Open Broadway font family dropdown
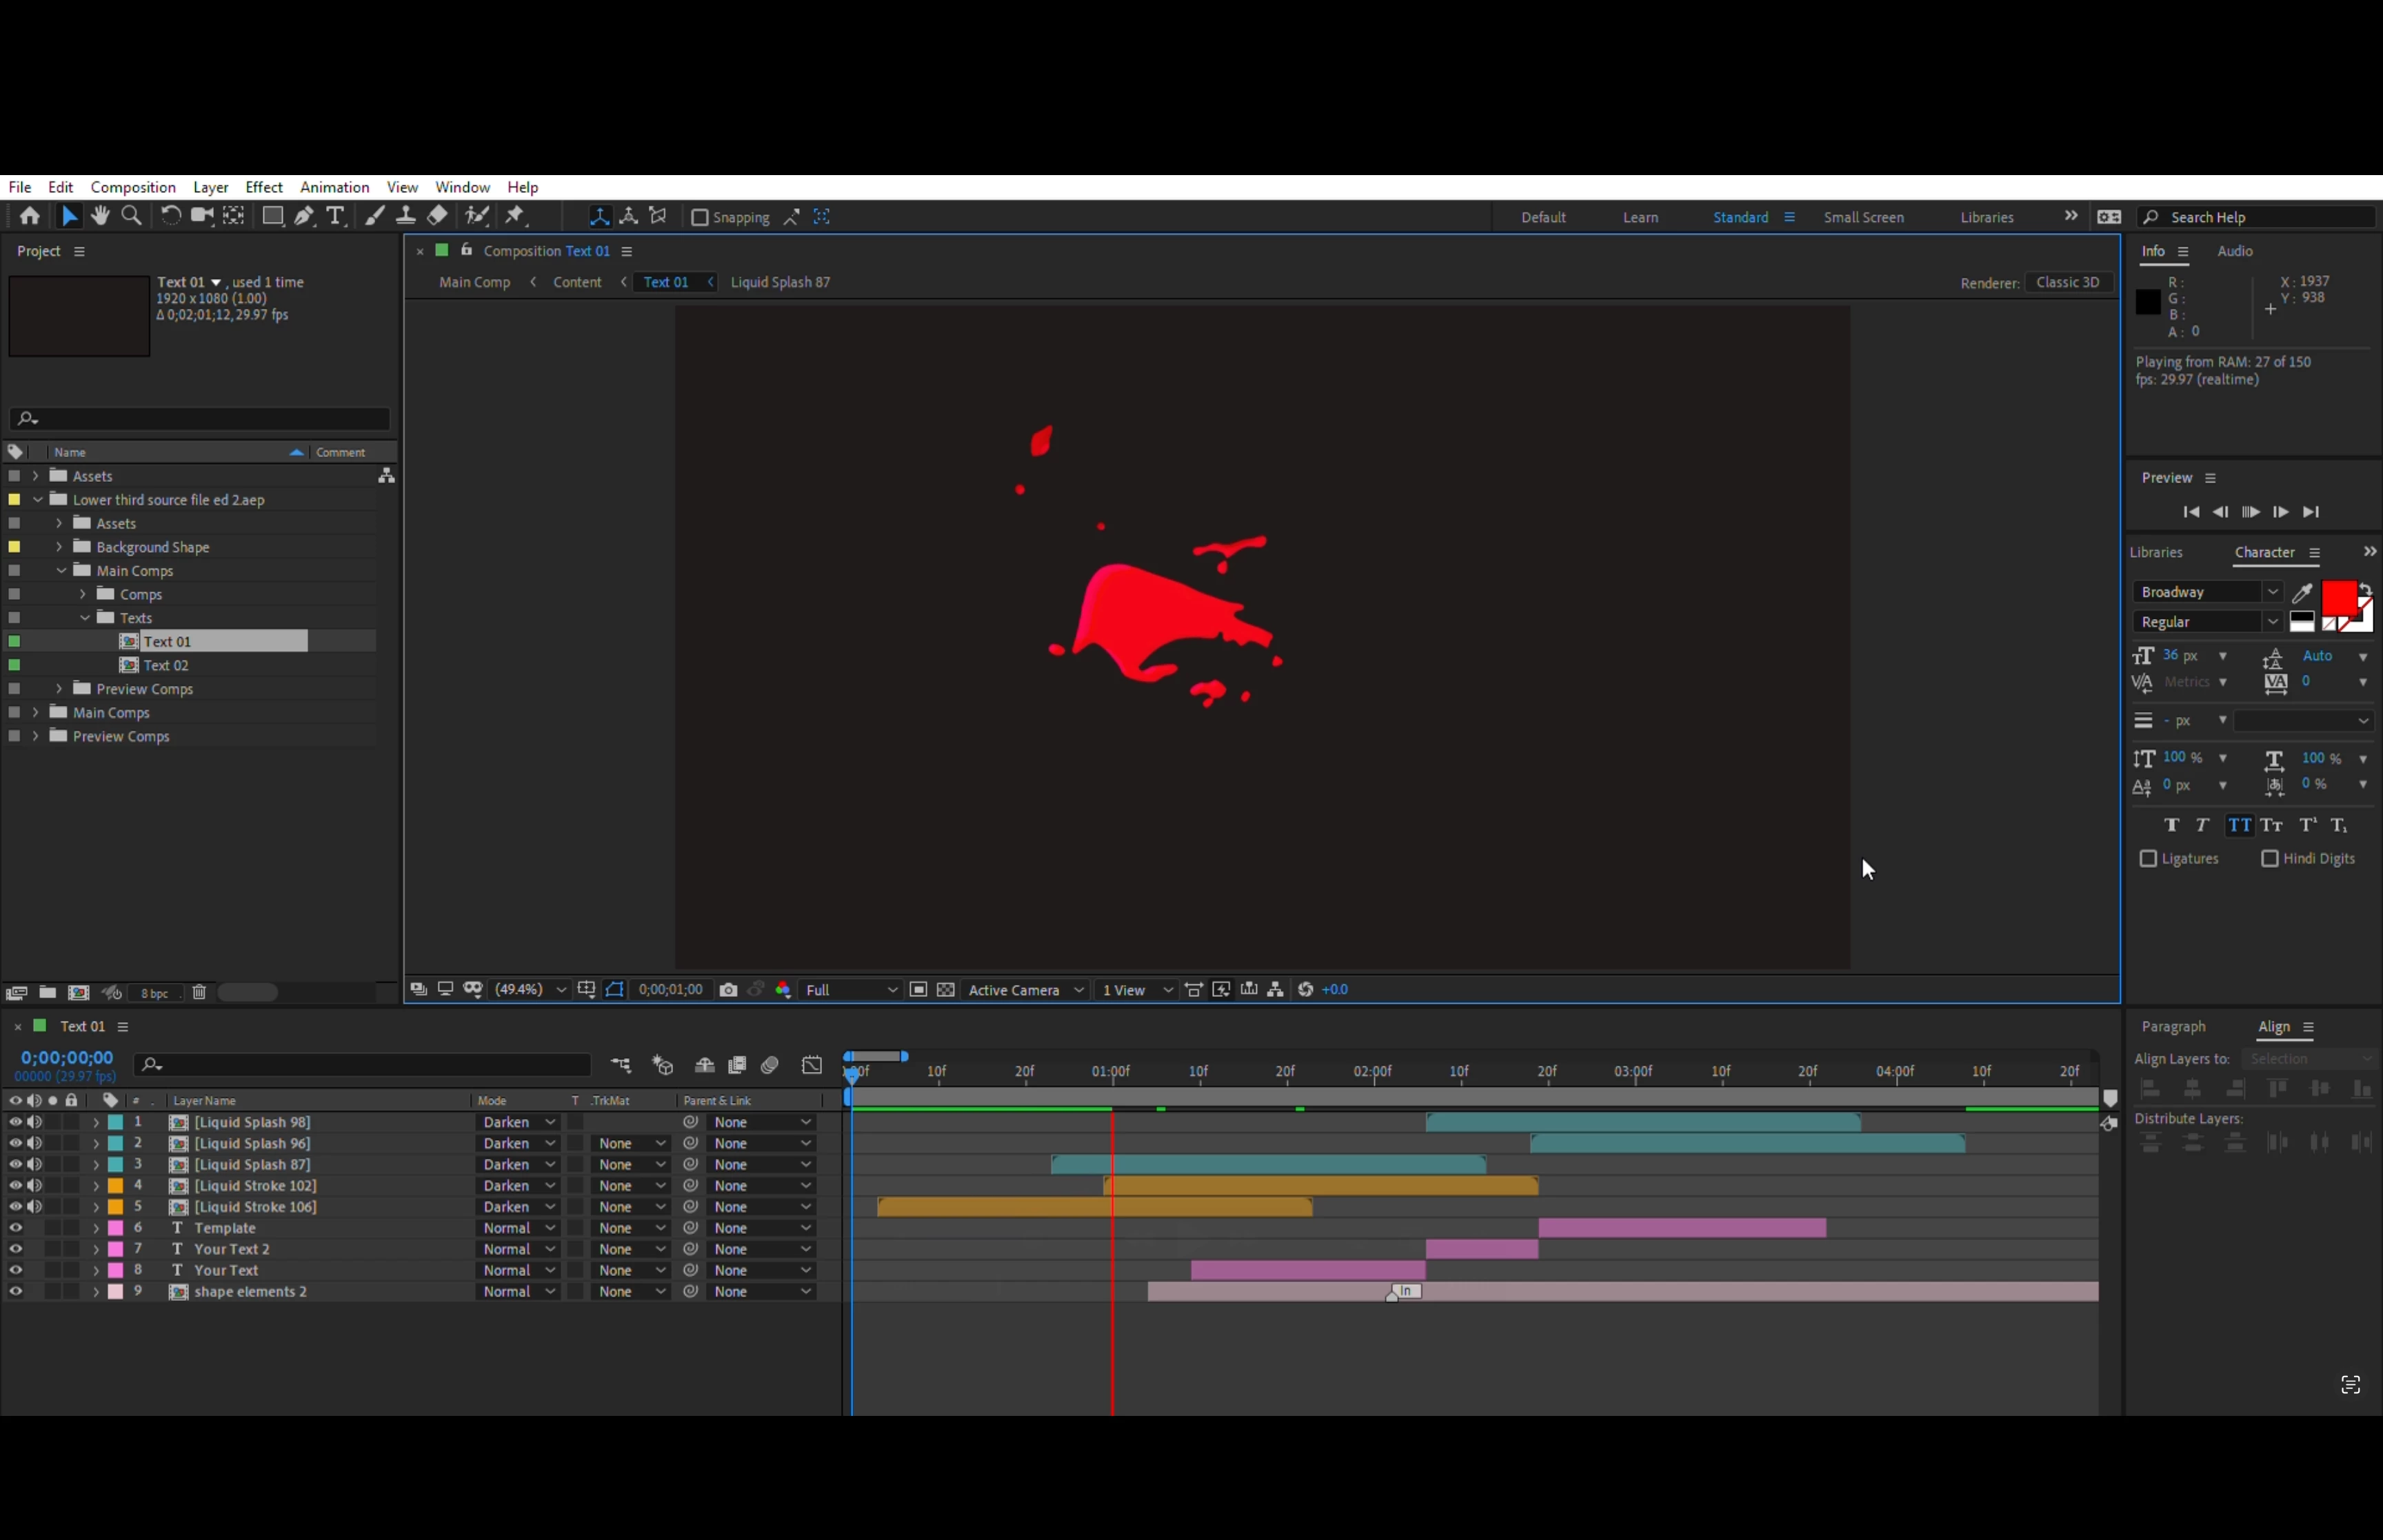This screenshot has width=2383, height=1540. pyautogui.click(x=2272, y=592)
